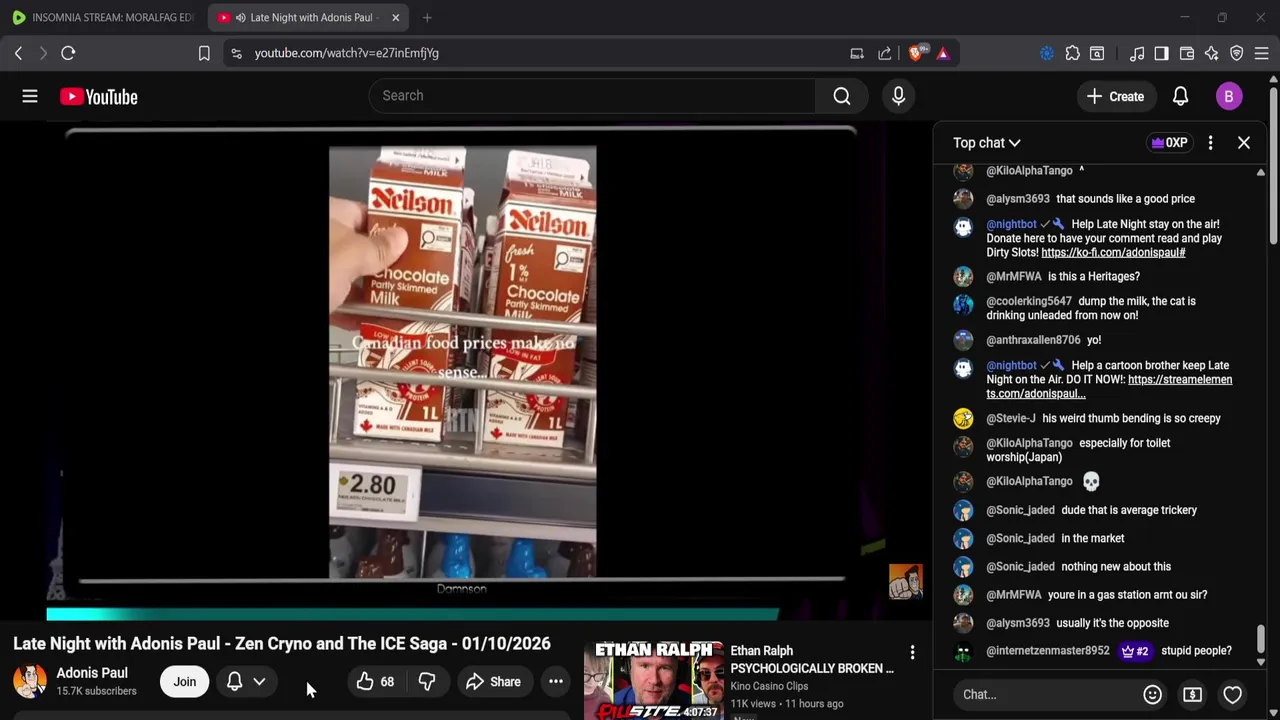Toggle the browser sidebar panel icon
The image size is (1280, 720).
coord(1161,53)
